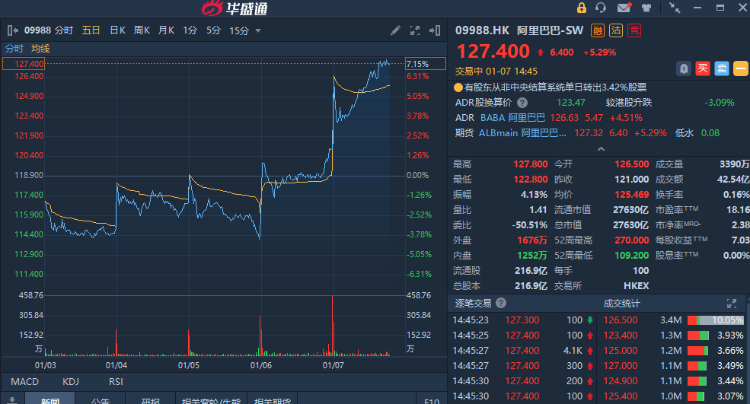Image resolution: width=750 pixels, height=404 pixels.
Task: Click the blue 卖 sell button
Action: (x=720, y=68)
